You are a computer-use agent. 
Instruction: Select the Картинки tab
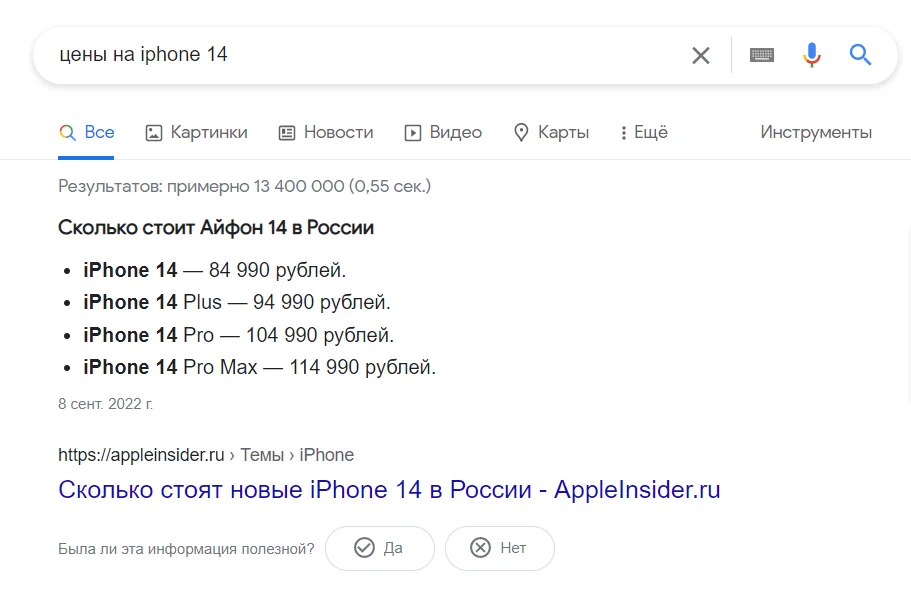(209, 132)
